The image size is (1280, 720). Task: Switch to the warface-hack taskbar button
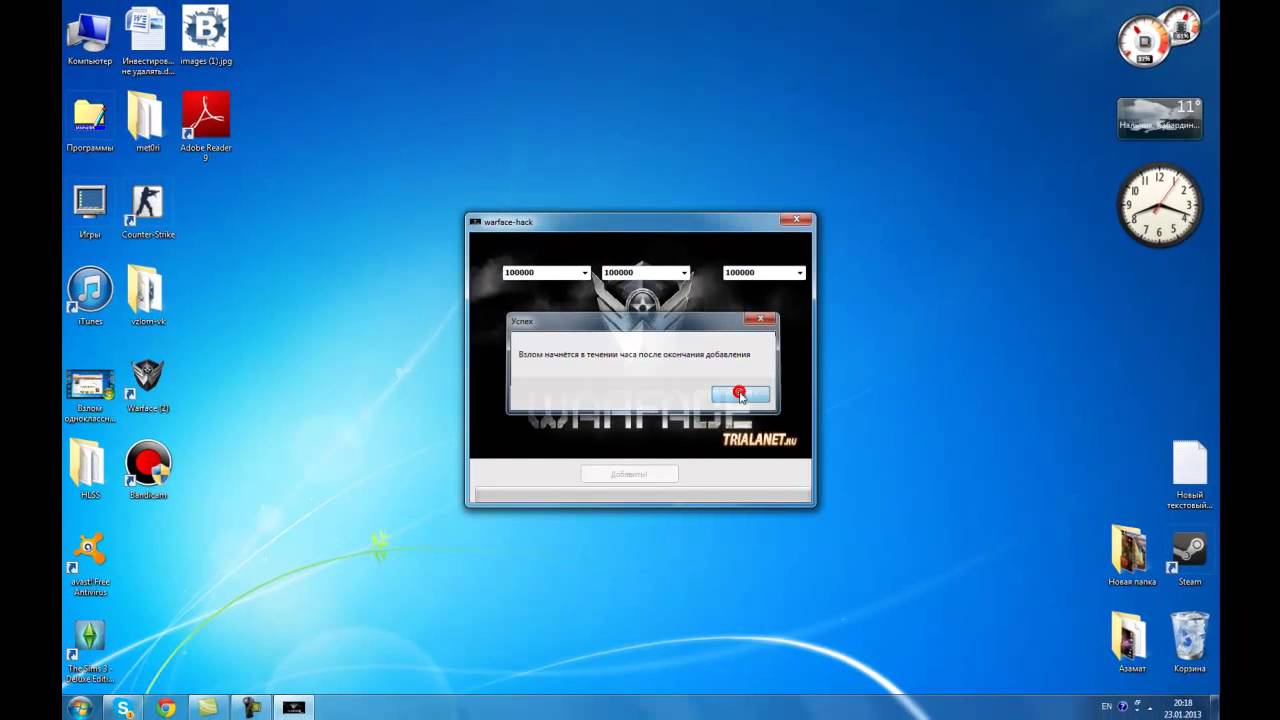293,708
